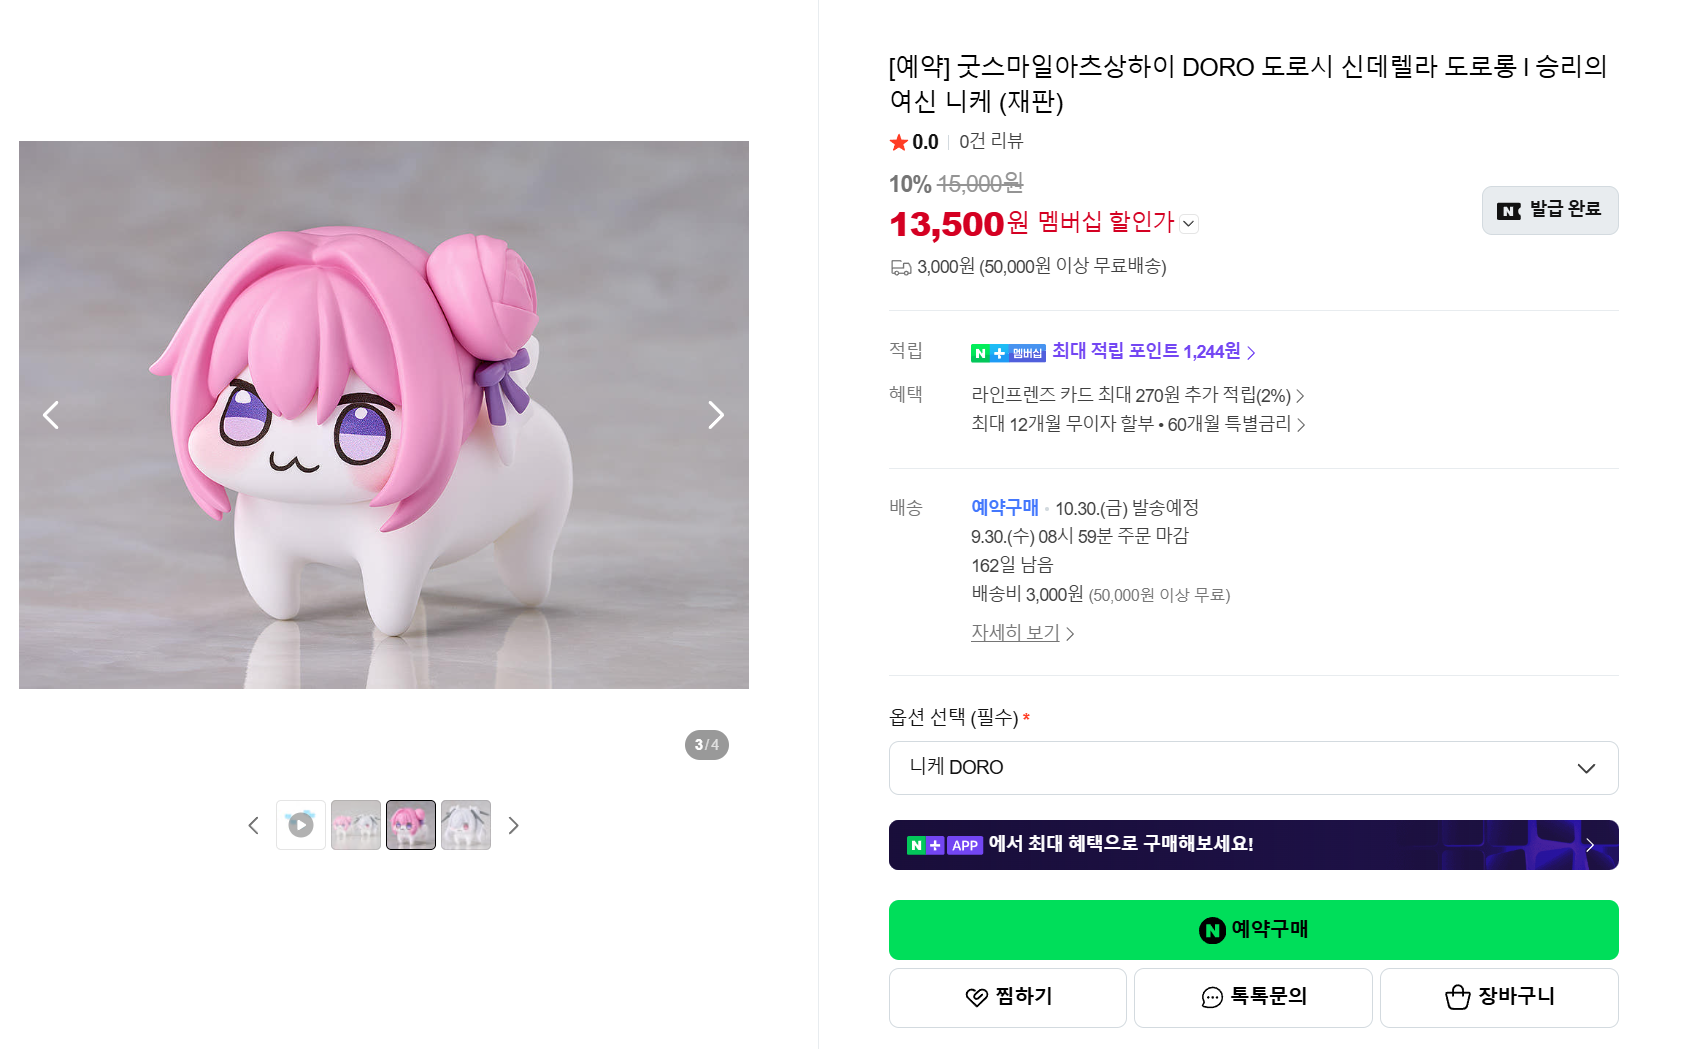Click the 발급 완료 coupon button
1683x1049 pixels.
(1549, 210)
